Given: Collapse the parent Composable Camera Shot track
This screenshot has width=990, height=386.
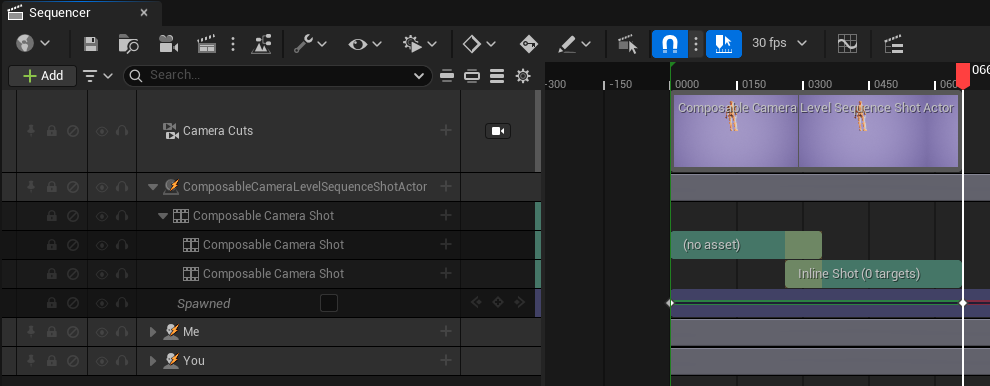Looking at the screenshot, I should pyautogui.click(x=162, y=216).
